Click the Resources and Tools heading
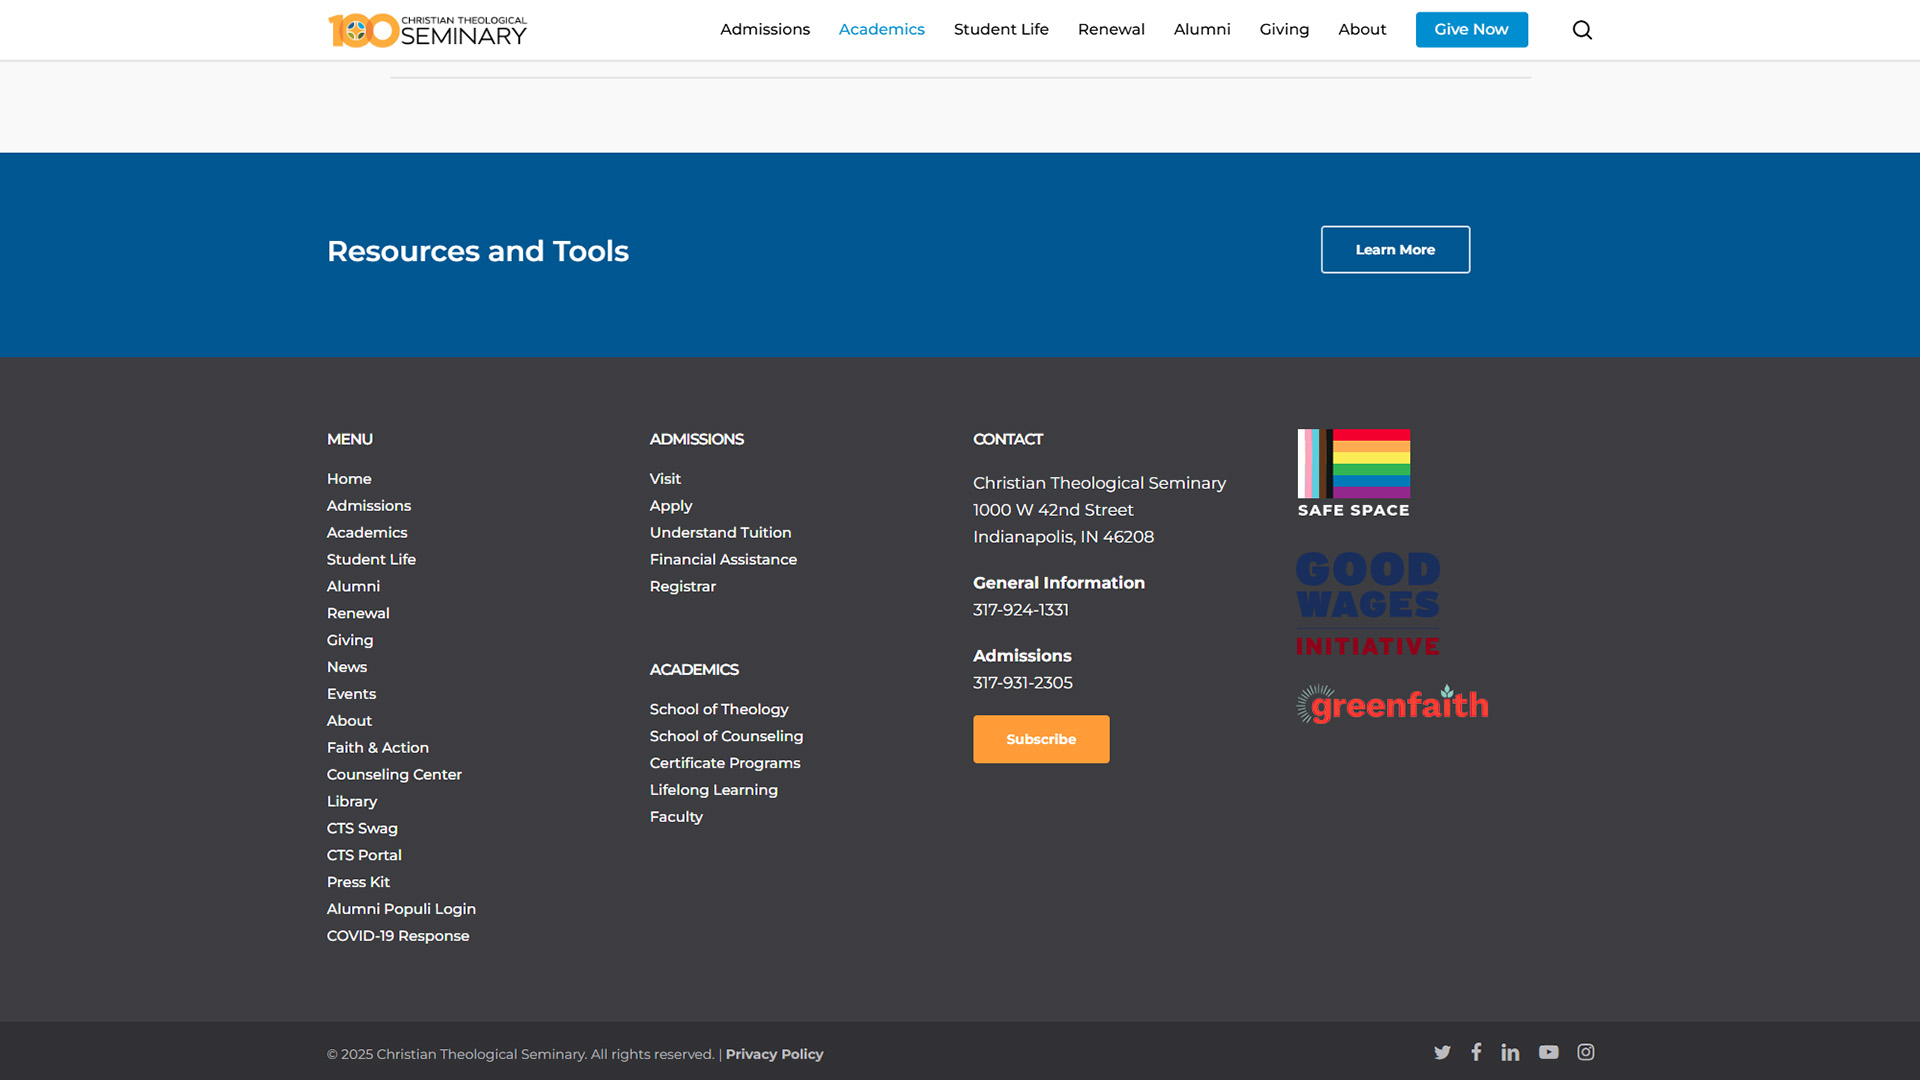This screenshot has width=1920, height=1080. coord(478,251)
